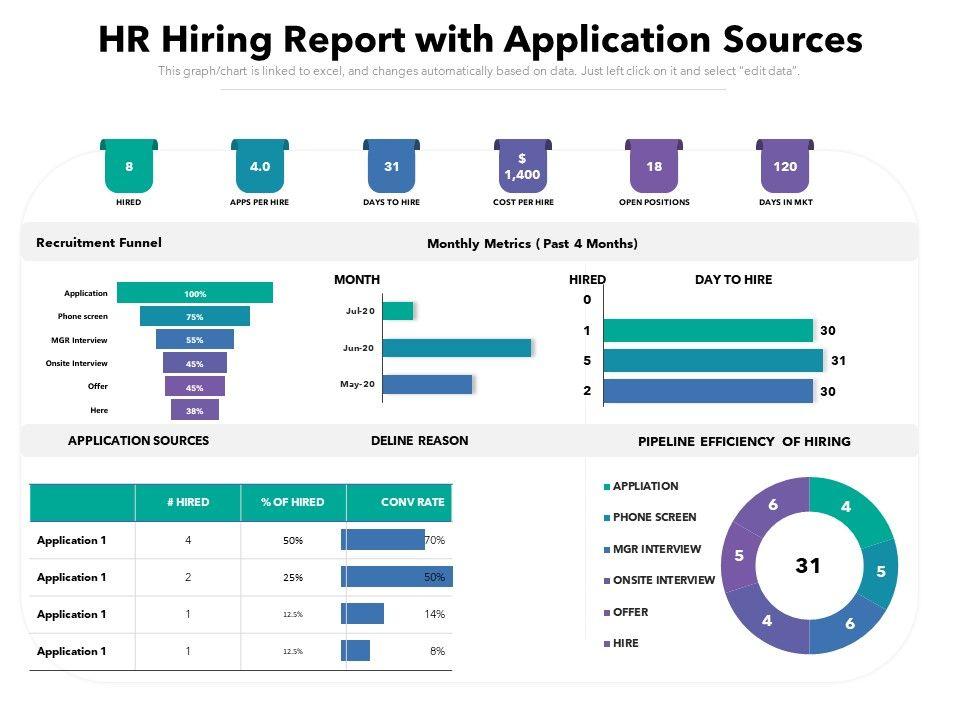Select the 38% funnel bar labeled Here

195,410
